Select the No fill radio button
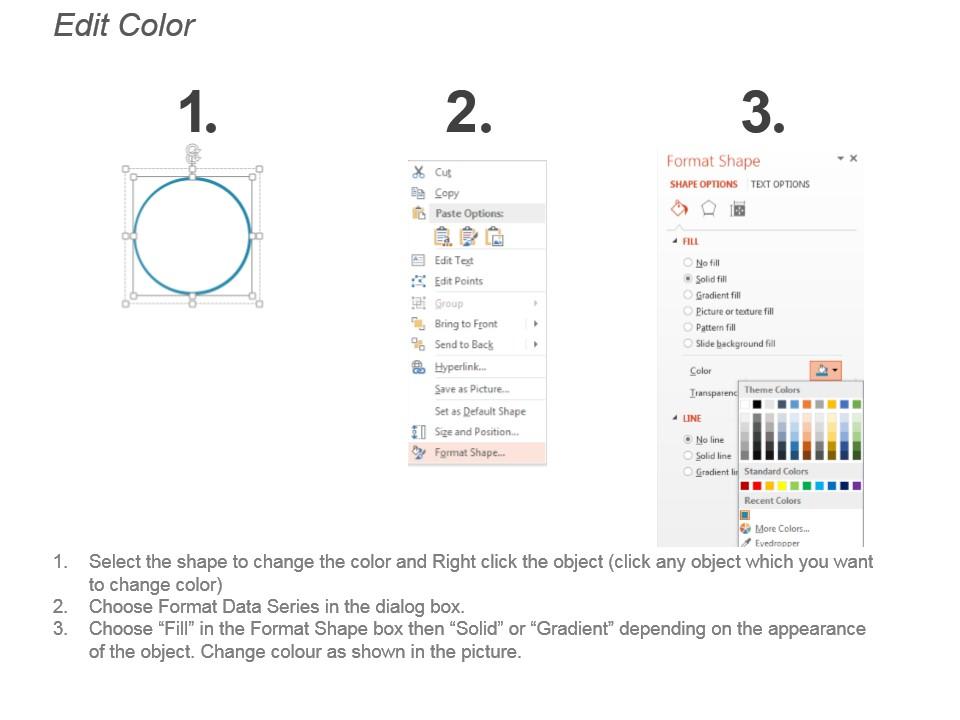This screenshot has height=720, width=960. [x=688, y=263]
